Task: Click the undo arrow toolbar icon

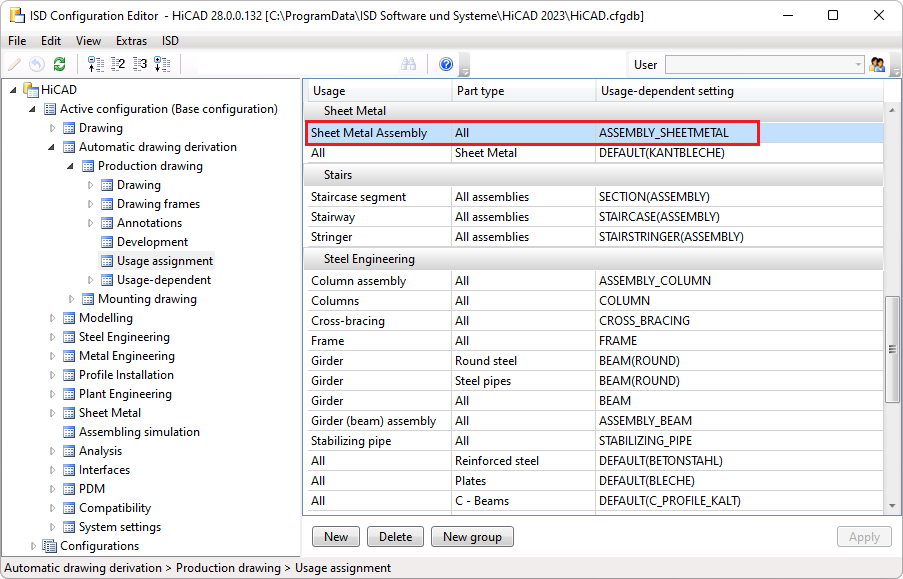Action: pyautogui.click(x=37, y=64)
